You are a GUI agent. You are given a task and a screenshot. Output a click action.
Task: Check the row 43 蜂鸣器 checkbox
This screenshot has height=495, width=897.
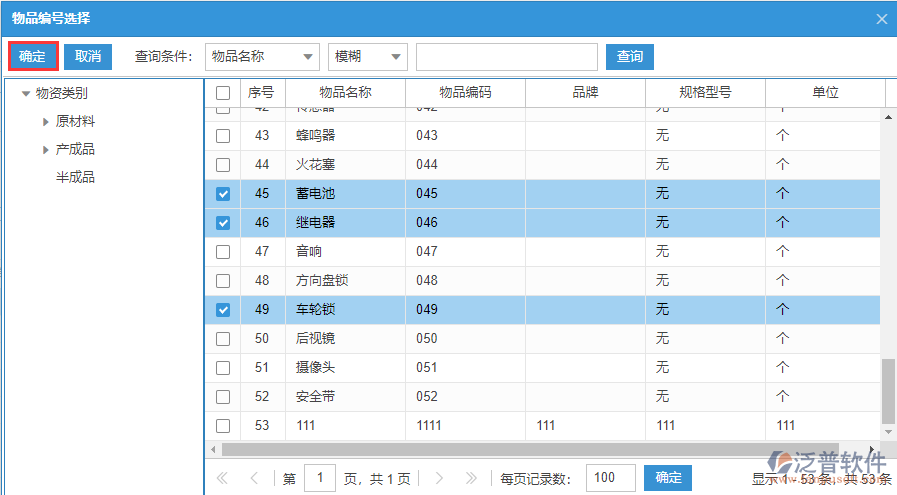coord(223,136)
